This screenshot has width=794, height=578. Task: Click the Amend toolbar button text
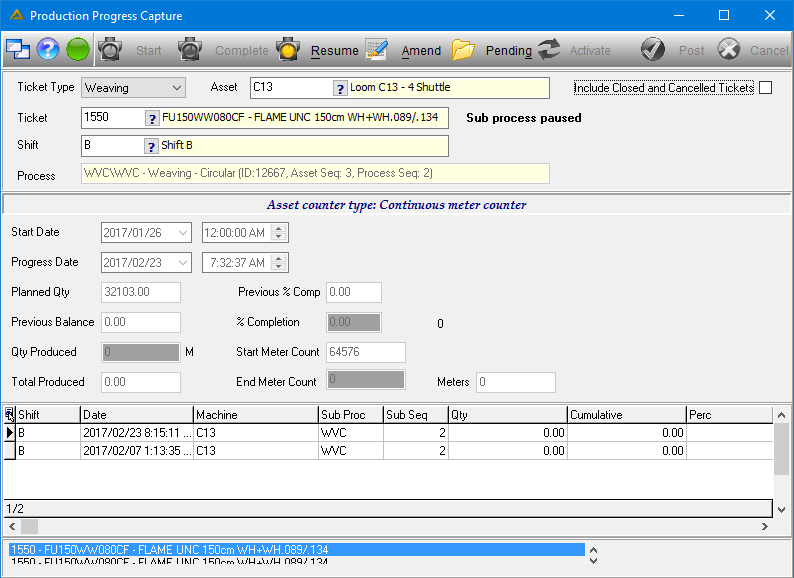click(x=421, y=51)
